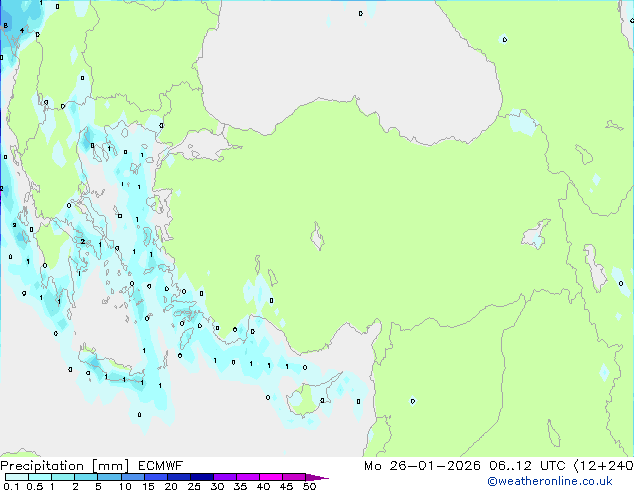634x490 pixels.
Task: Select the 30–35 mm purple legend swatch
Action: [x=224, y=477]
